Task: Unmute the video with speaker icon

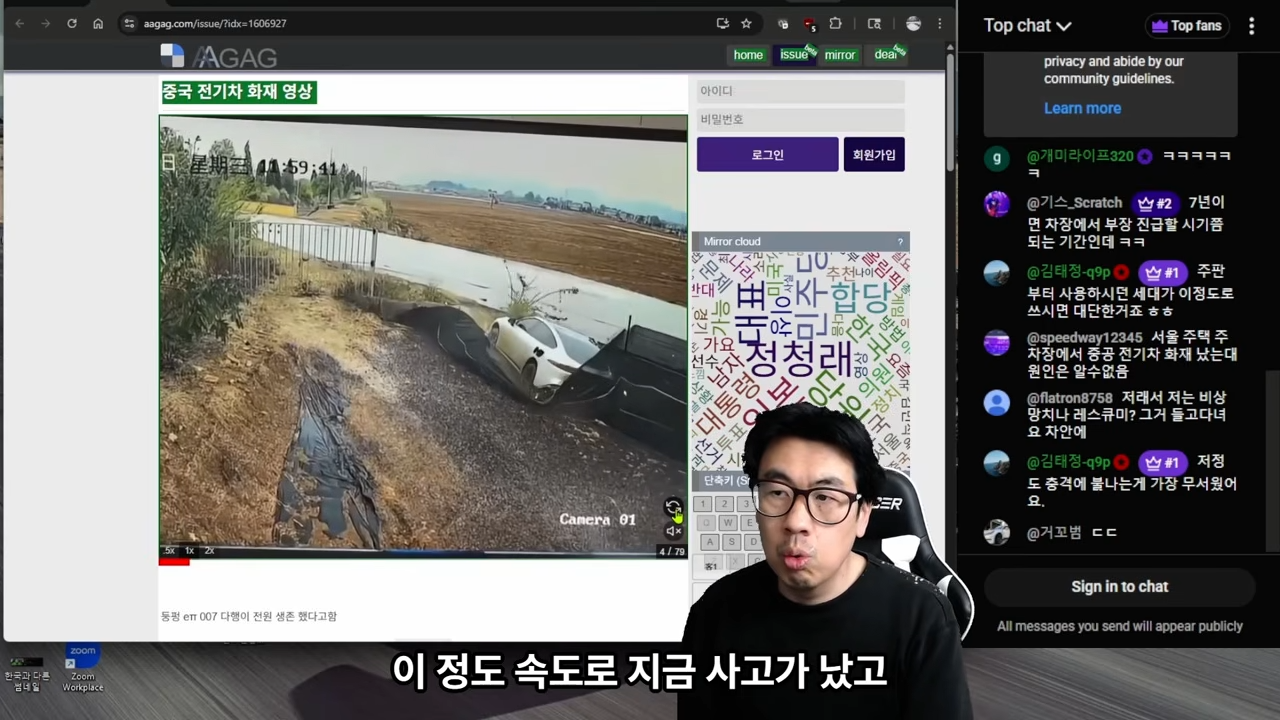Action: (673, 531)
